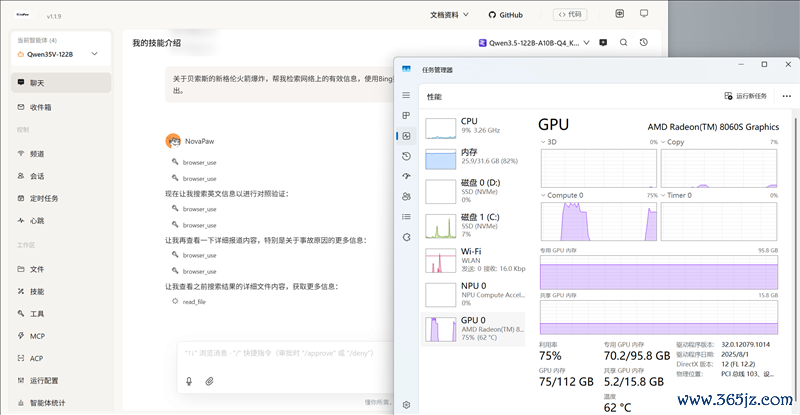Viewport: 800px width, 415px height.
Task: Click the microphone icon below the input
Action: pyautogui.click(x=189, y=381)
